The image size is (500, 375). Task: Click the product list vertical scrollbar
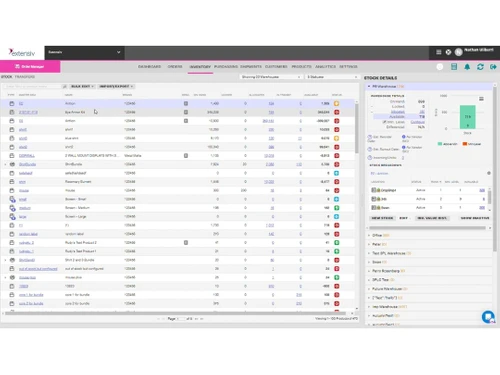coord(357,130)
